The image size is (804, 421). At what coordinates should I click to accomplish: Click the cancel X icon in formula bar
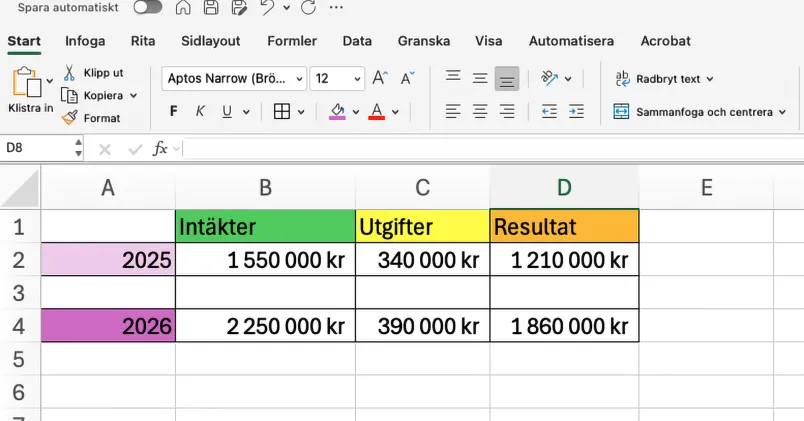[x=105, y=149]
